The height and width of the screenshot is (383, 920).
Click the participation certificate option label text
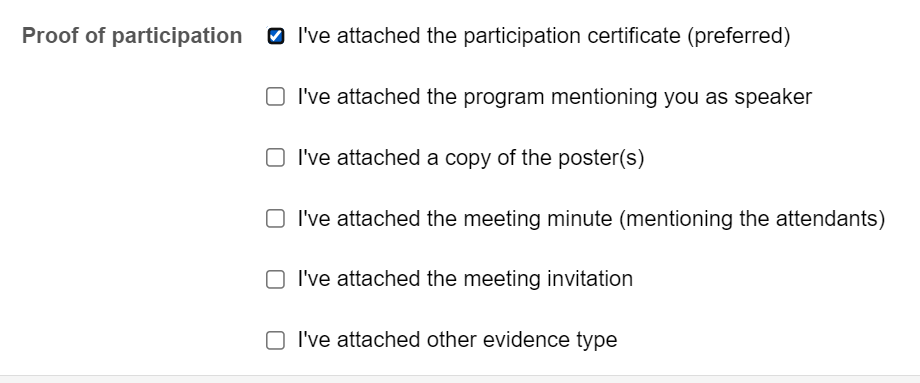pos(544,36)
